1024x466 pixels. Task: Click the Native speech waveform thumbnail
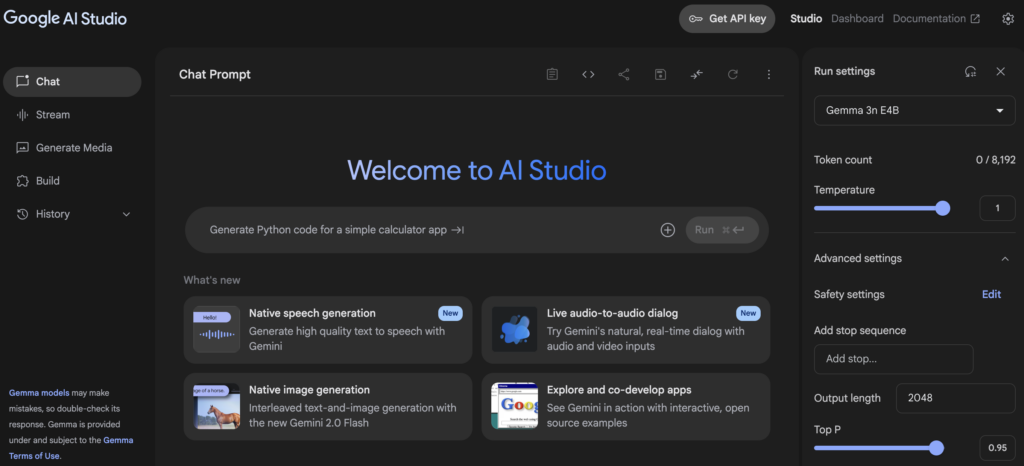(216, 330)
